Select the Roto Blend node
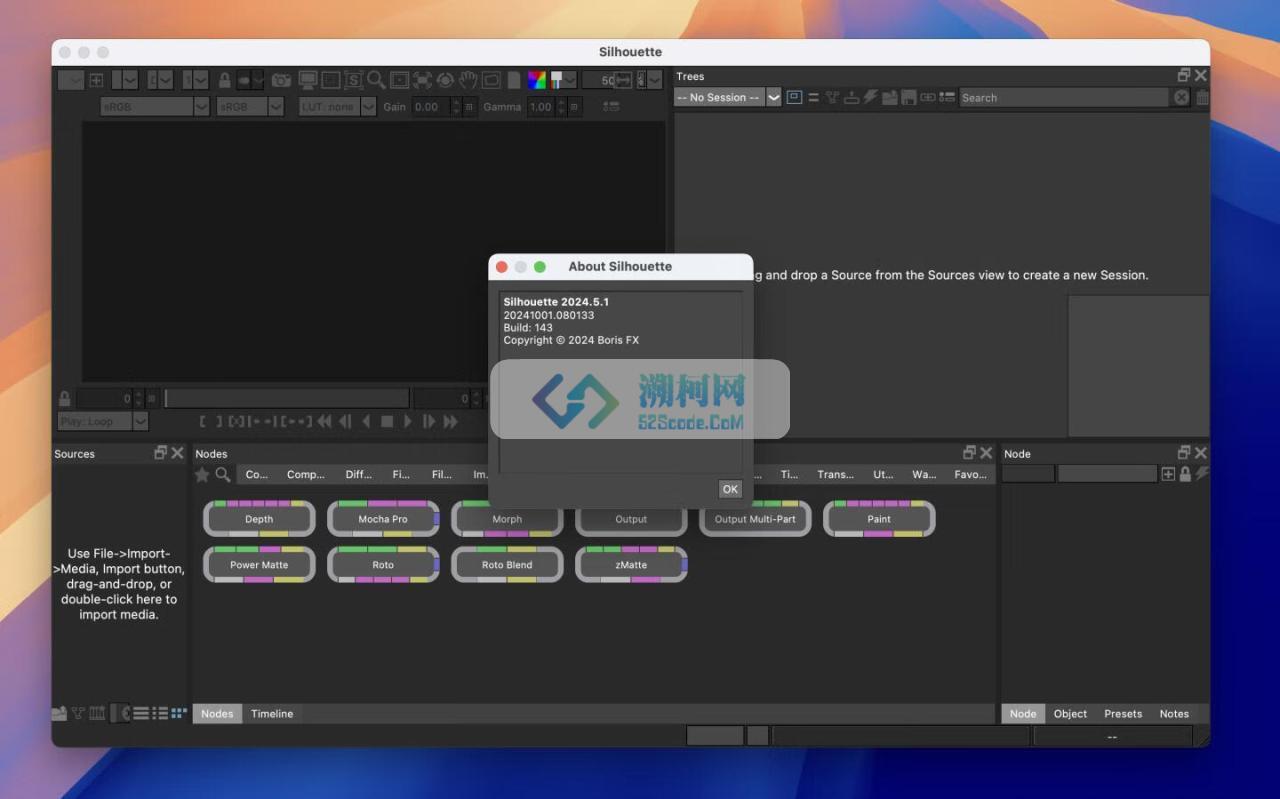Viewport: 1280px width, 799px height. [507, 565]
